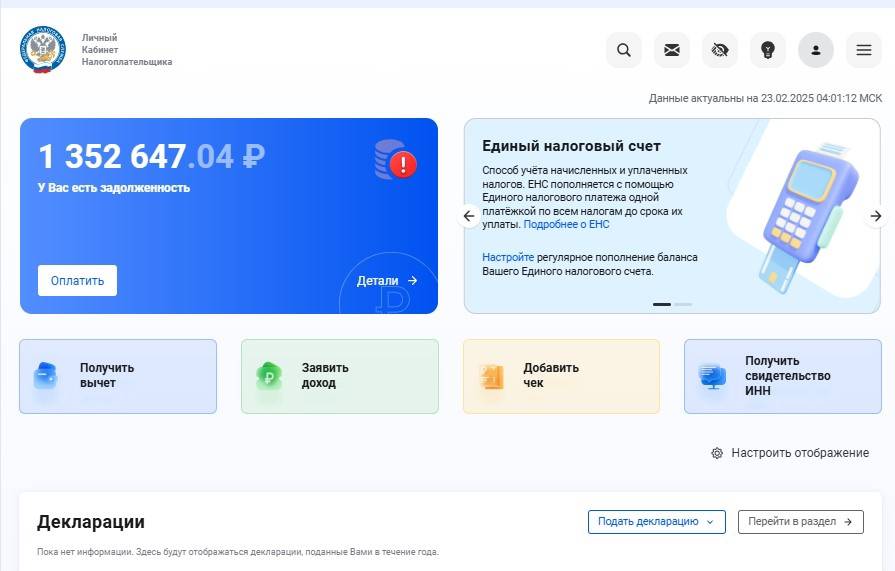Expand the Подать декларацию dropdown
Image resolution: width=895 pixels, height=571 pixels.
click(x=656, y=521)
